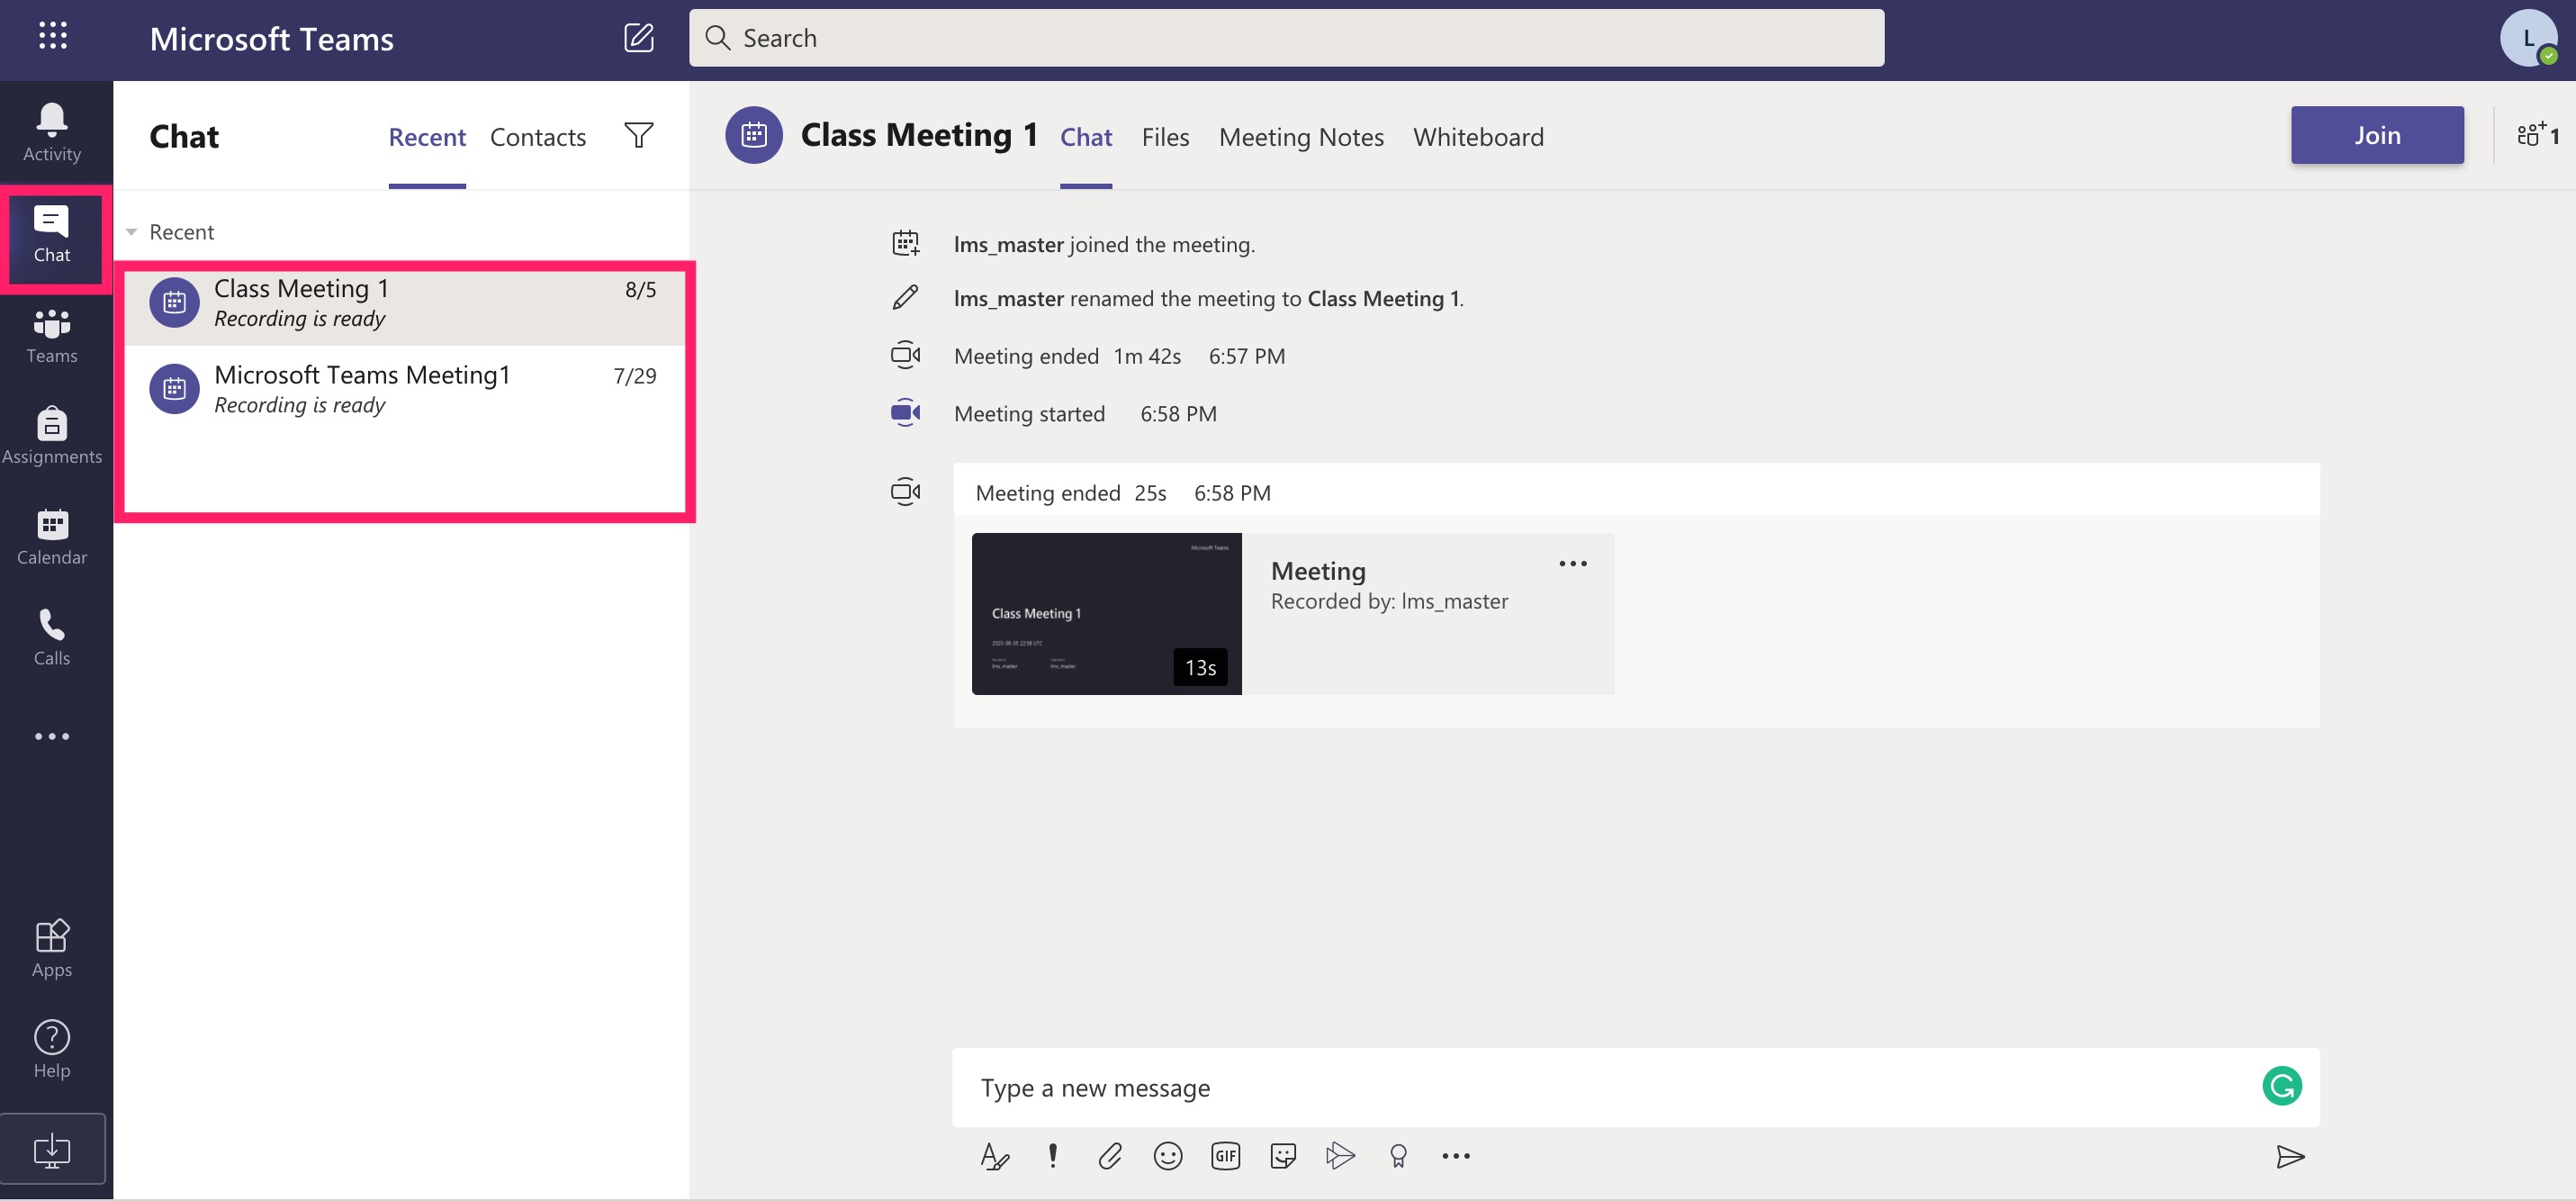Open the sticker picker
The width and height of the screenshot is (2576, 1201).
point(1283,1157)
